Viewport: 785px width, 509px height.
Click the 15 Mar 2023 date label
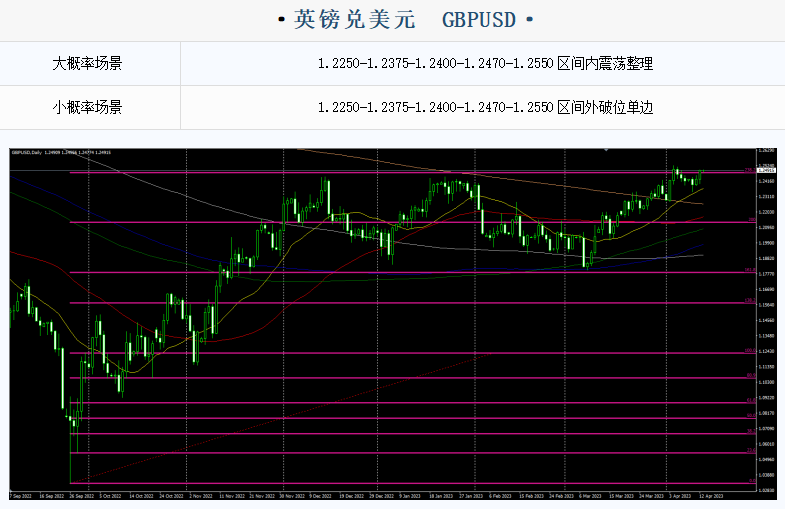(621, 496)
